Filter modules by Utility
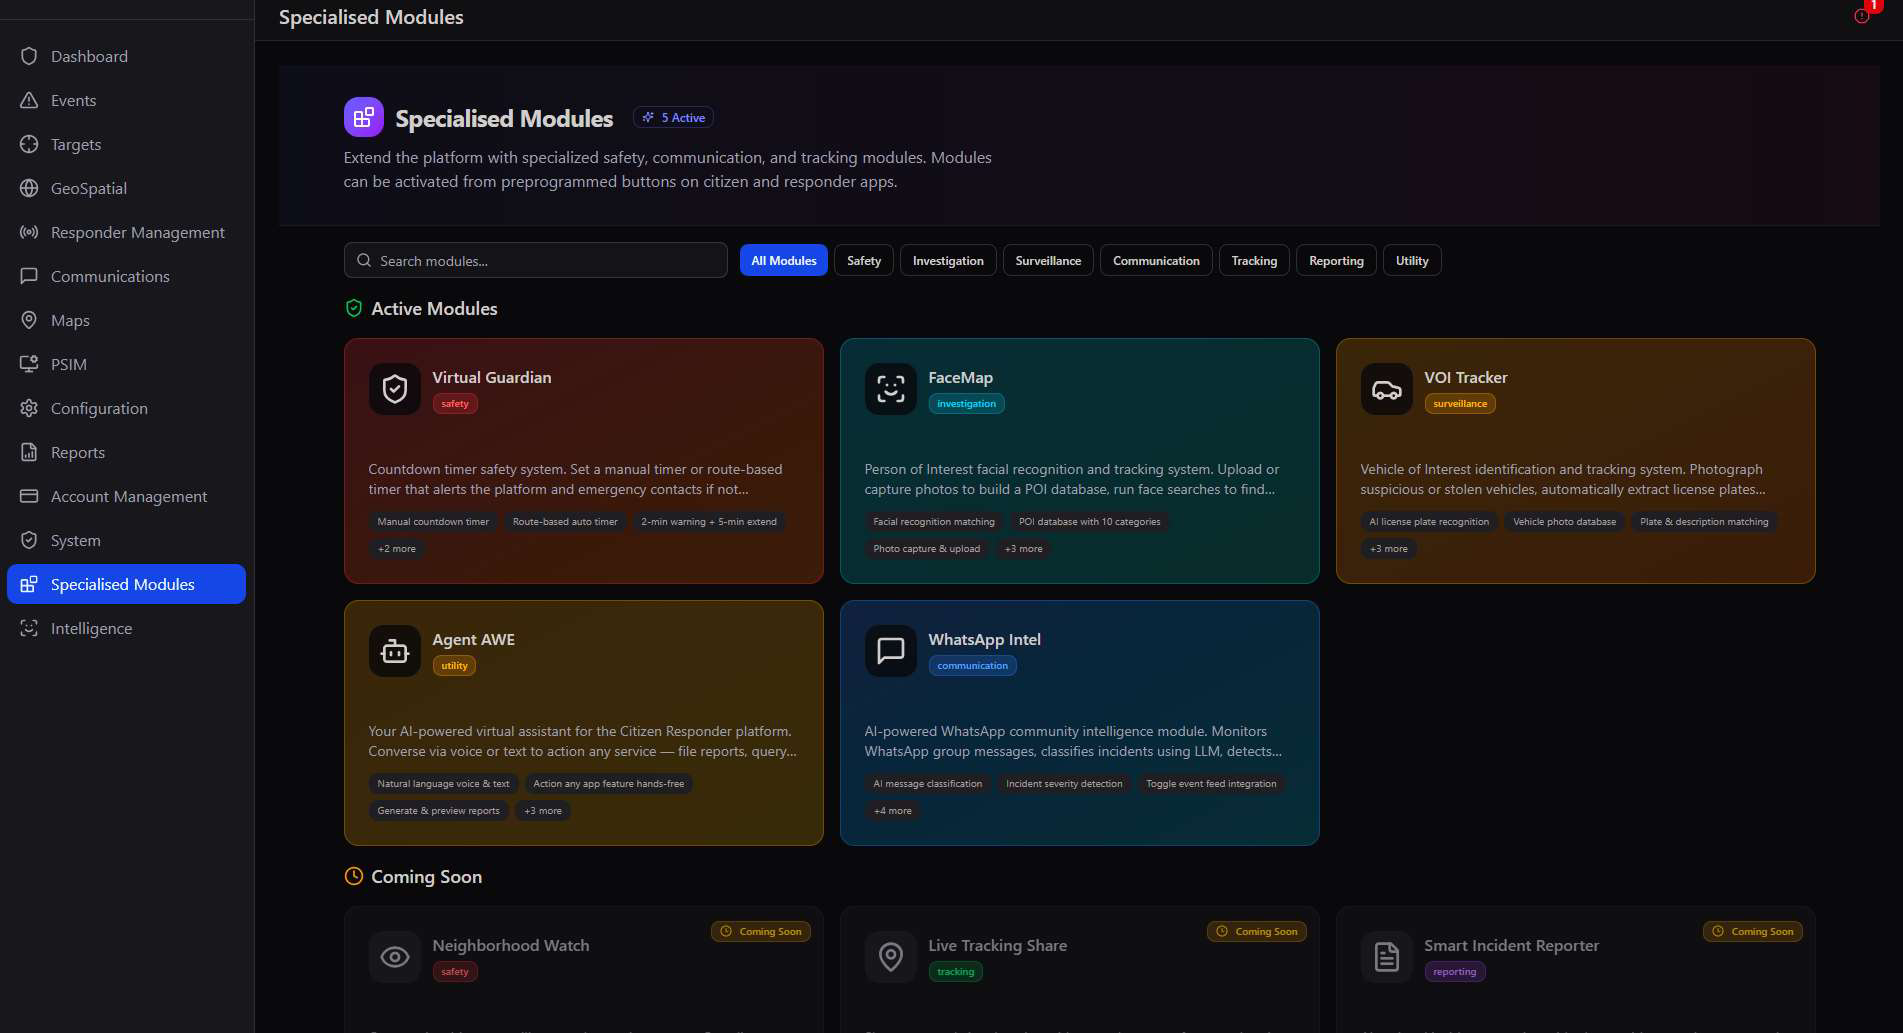This screenshot has width=1903, height=1033. click(x=1412, y=260)
